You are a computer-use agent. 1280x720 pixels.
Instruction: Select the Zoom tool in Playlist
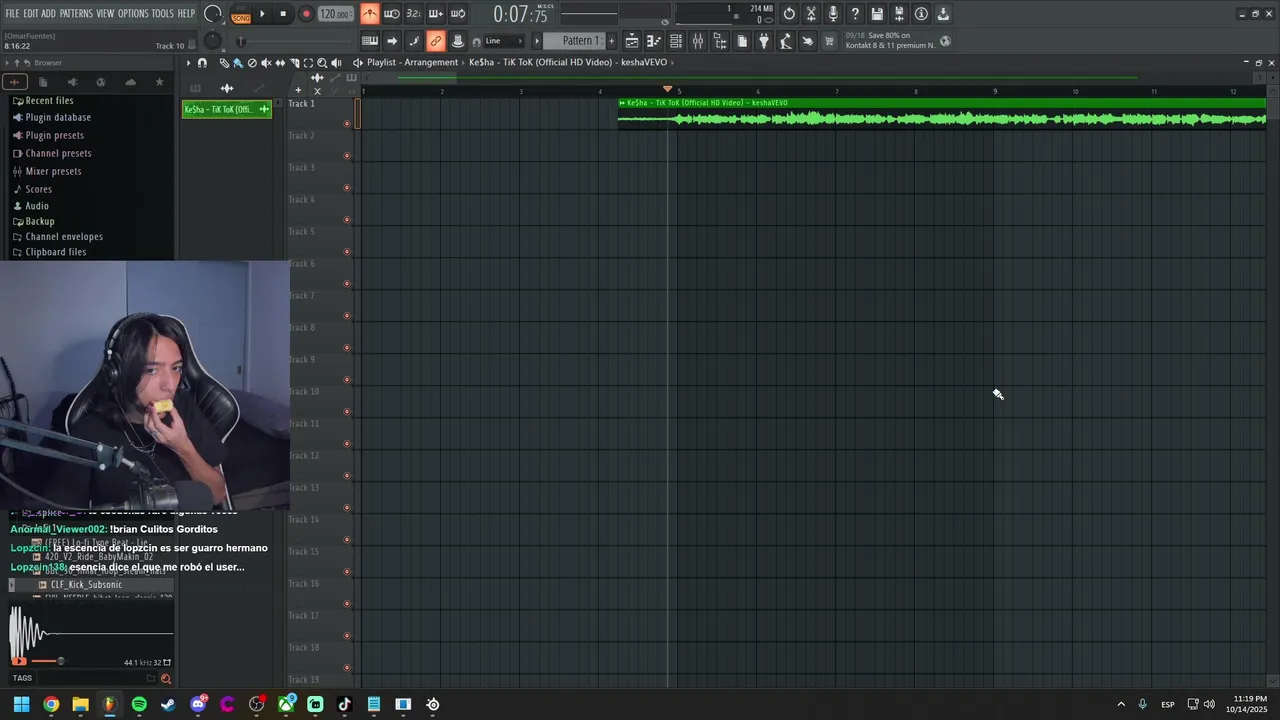[322, 63]
